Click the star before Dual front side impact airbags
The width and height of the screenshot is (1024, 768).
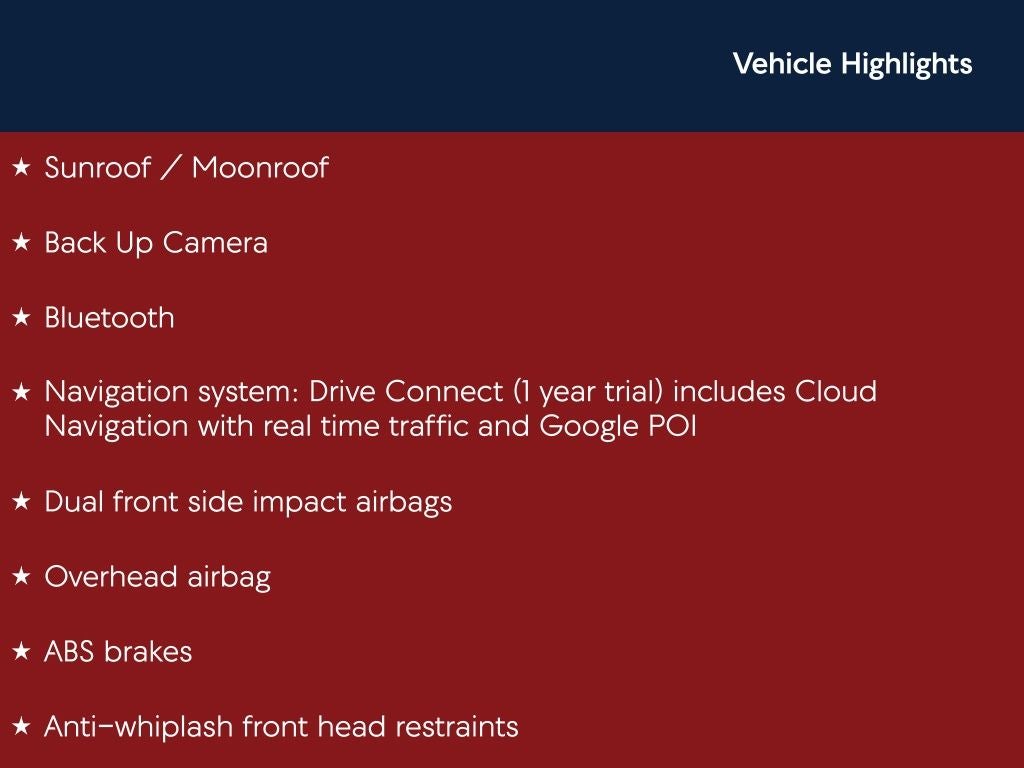click(21, 502)
